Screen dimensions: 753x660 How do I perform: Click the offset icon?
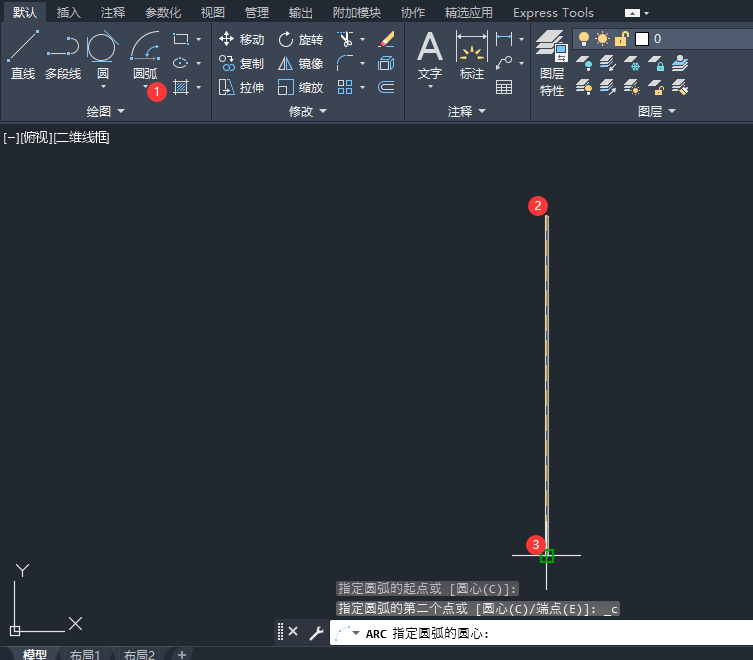[x=387, y=87]
